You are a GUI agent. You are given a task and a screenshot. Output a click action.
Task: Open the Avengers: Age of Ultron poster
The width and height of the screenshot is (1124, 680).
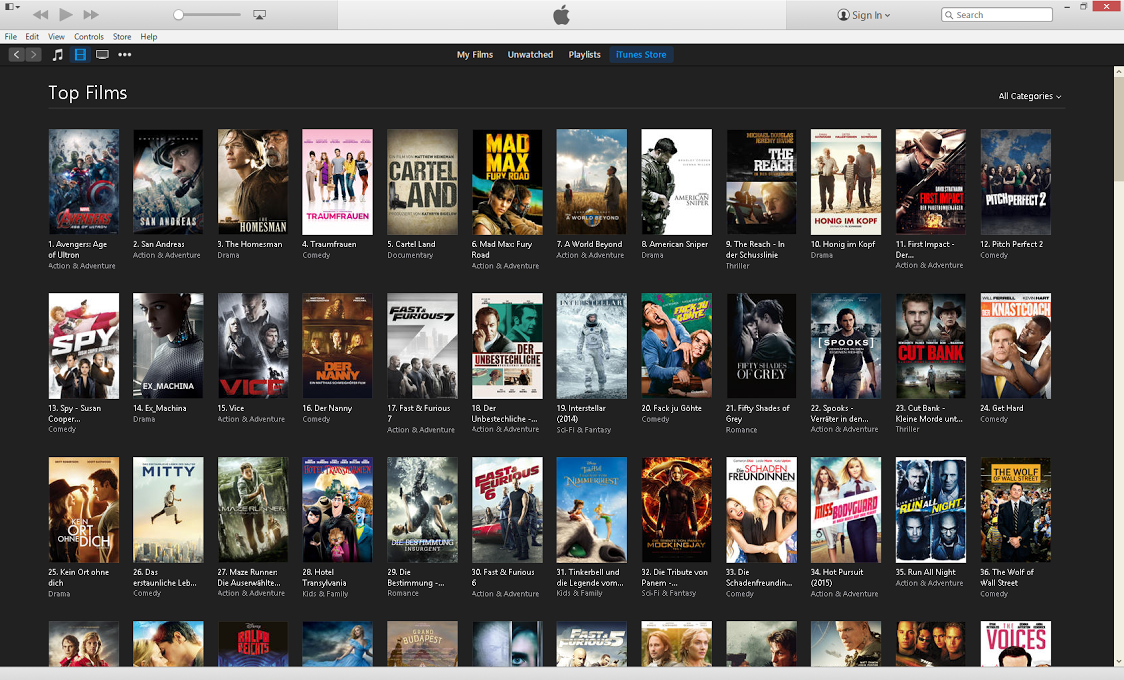coord(84,182)
